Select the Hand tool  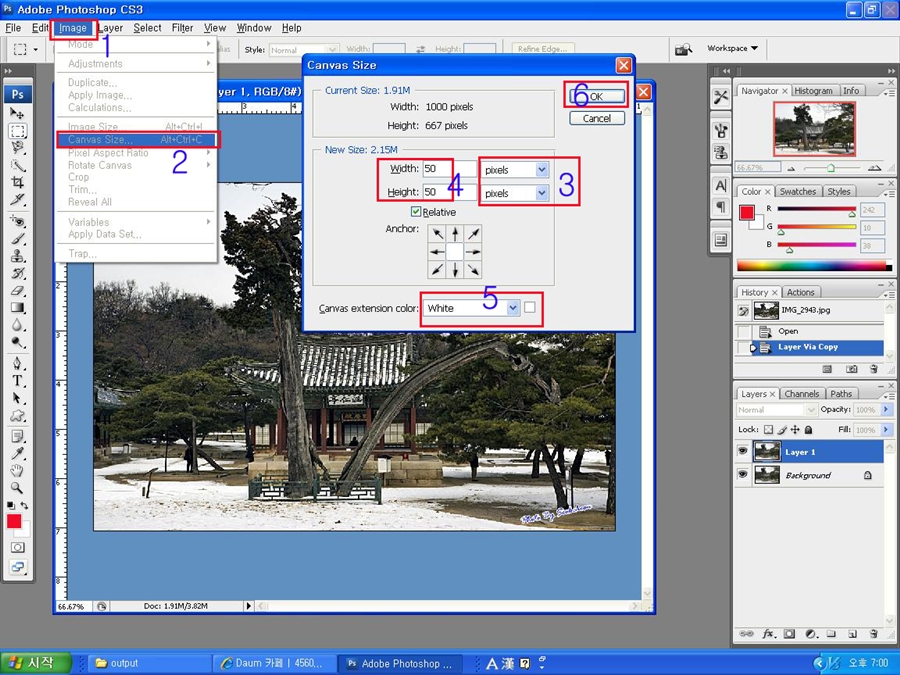pyautogui.click(x=17, y=471)
